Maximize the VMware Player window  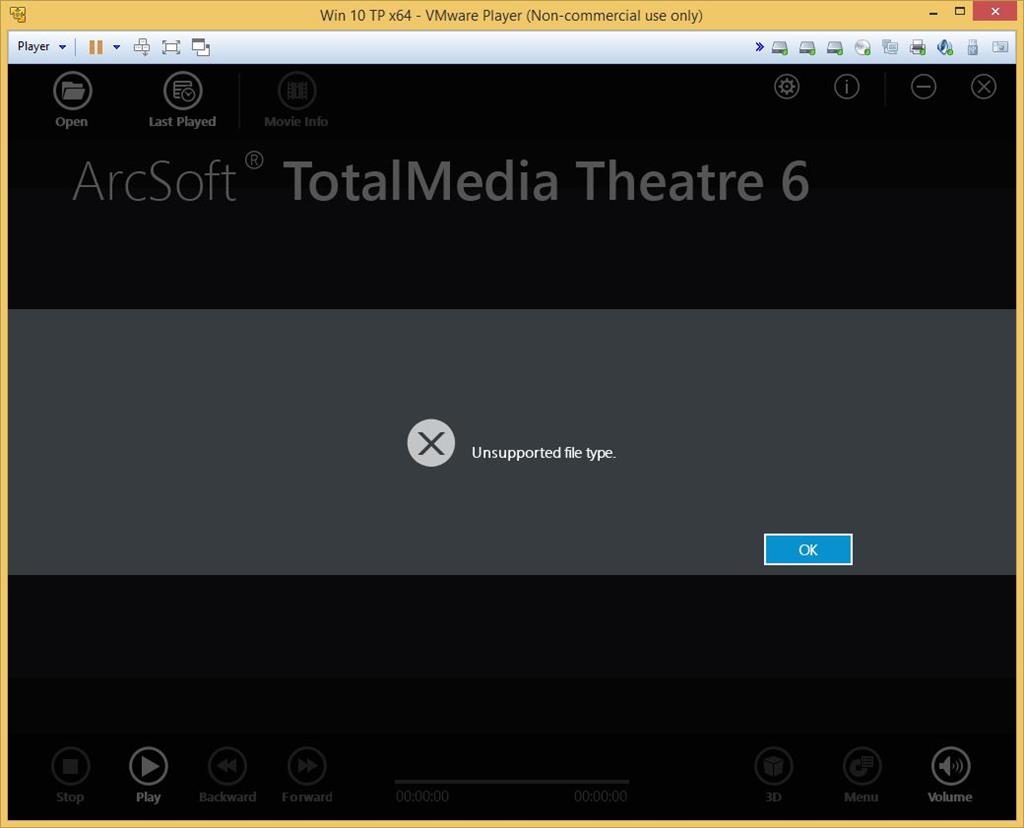point(959,11)
